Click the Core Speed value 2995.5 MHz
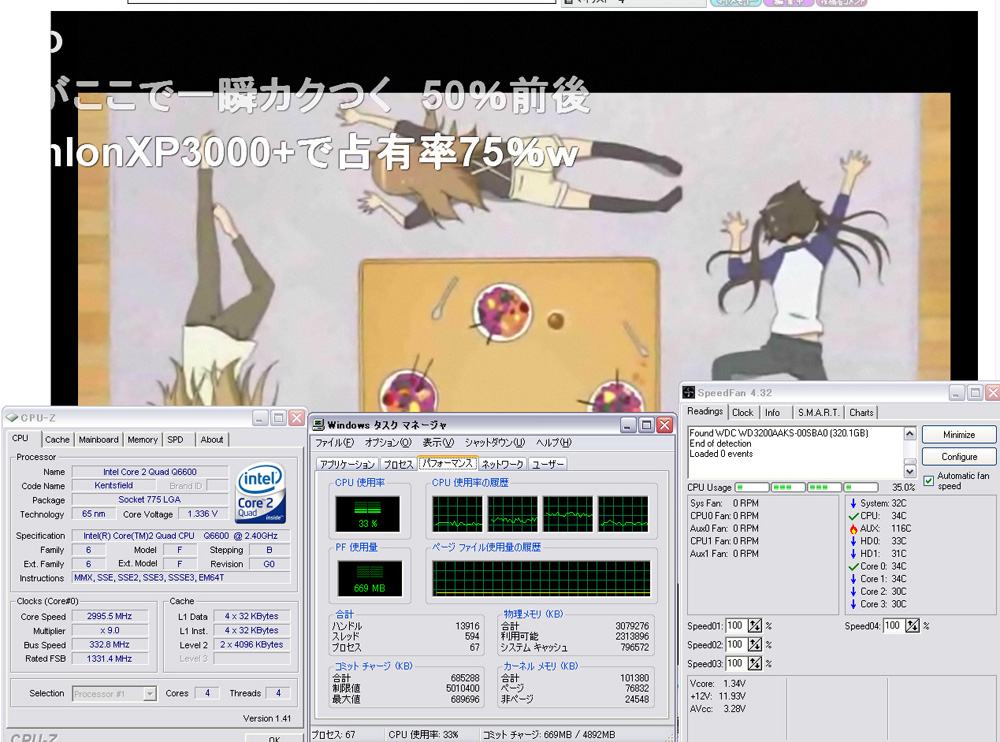This screenshot has width=1000, height=742. click(x=110, y=616)
